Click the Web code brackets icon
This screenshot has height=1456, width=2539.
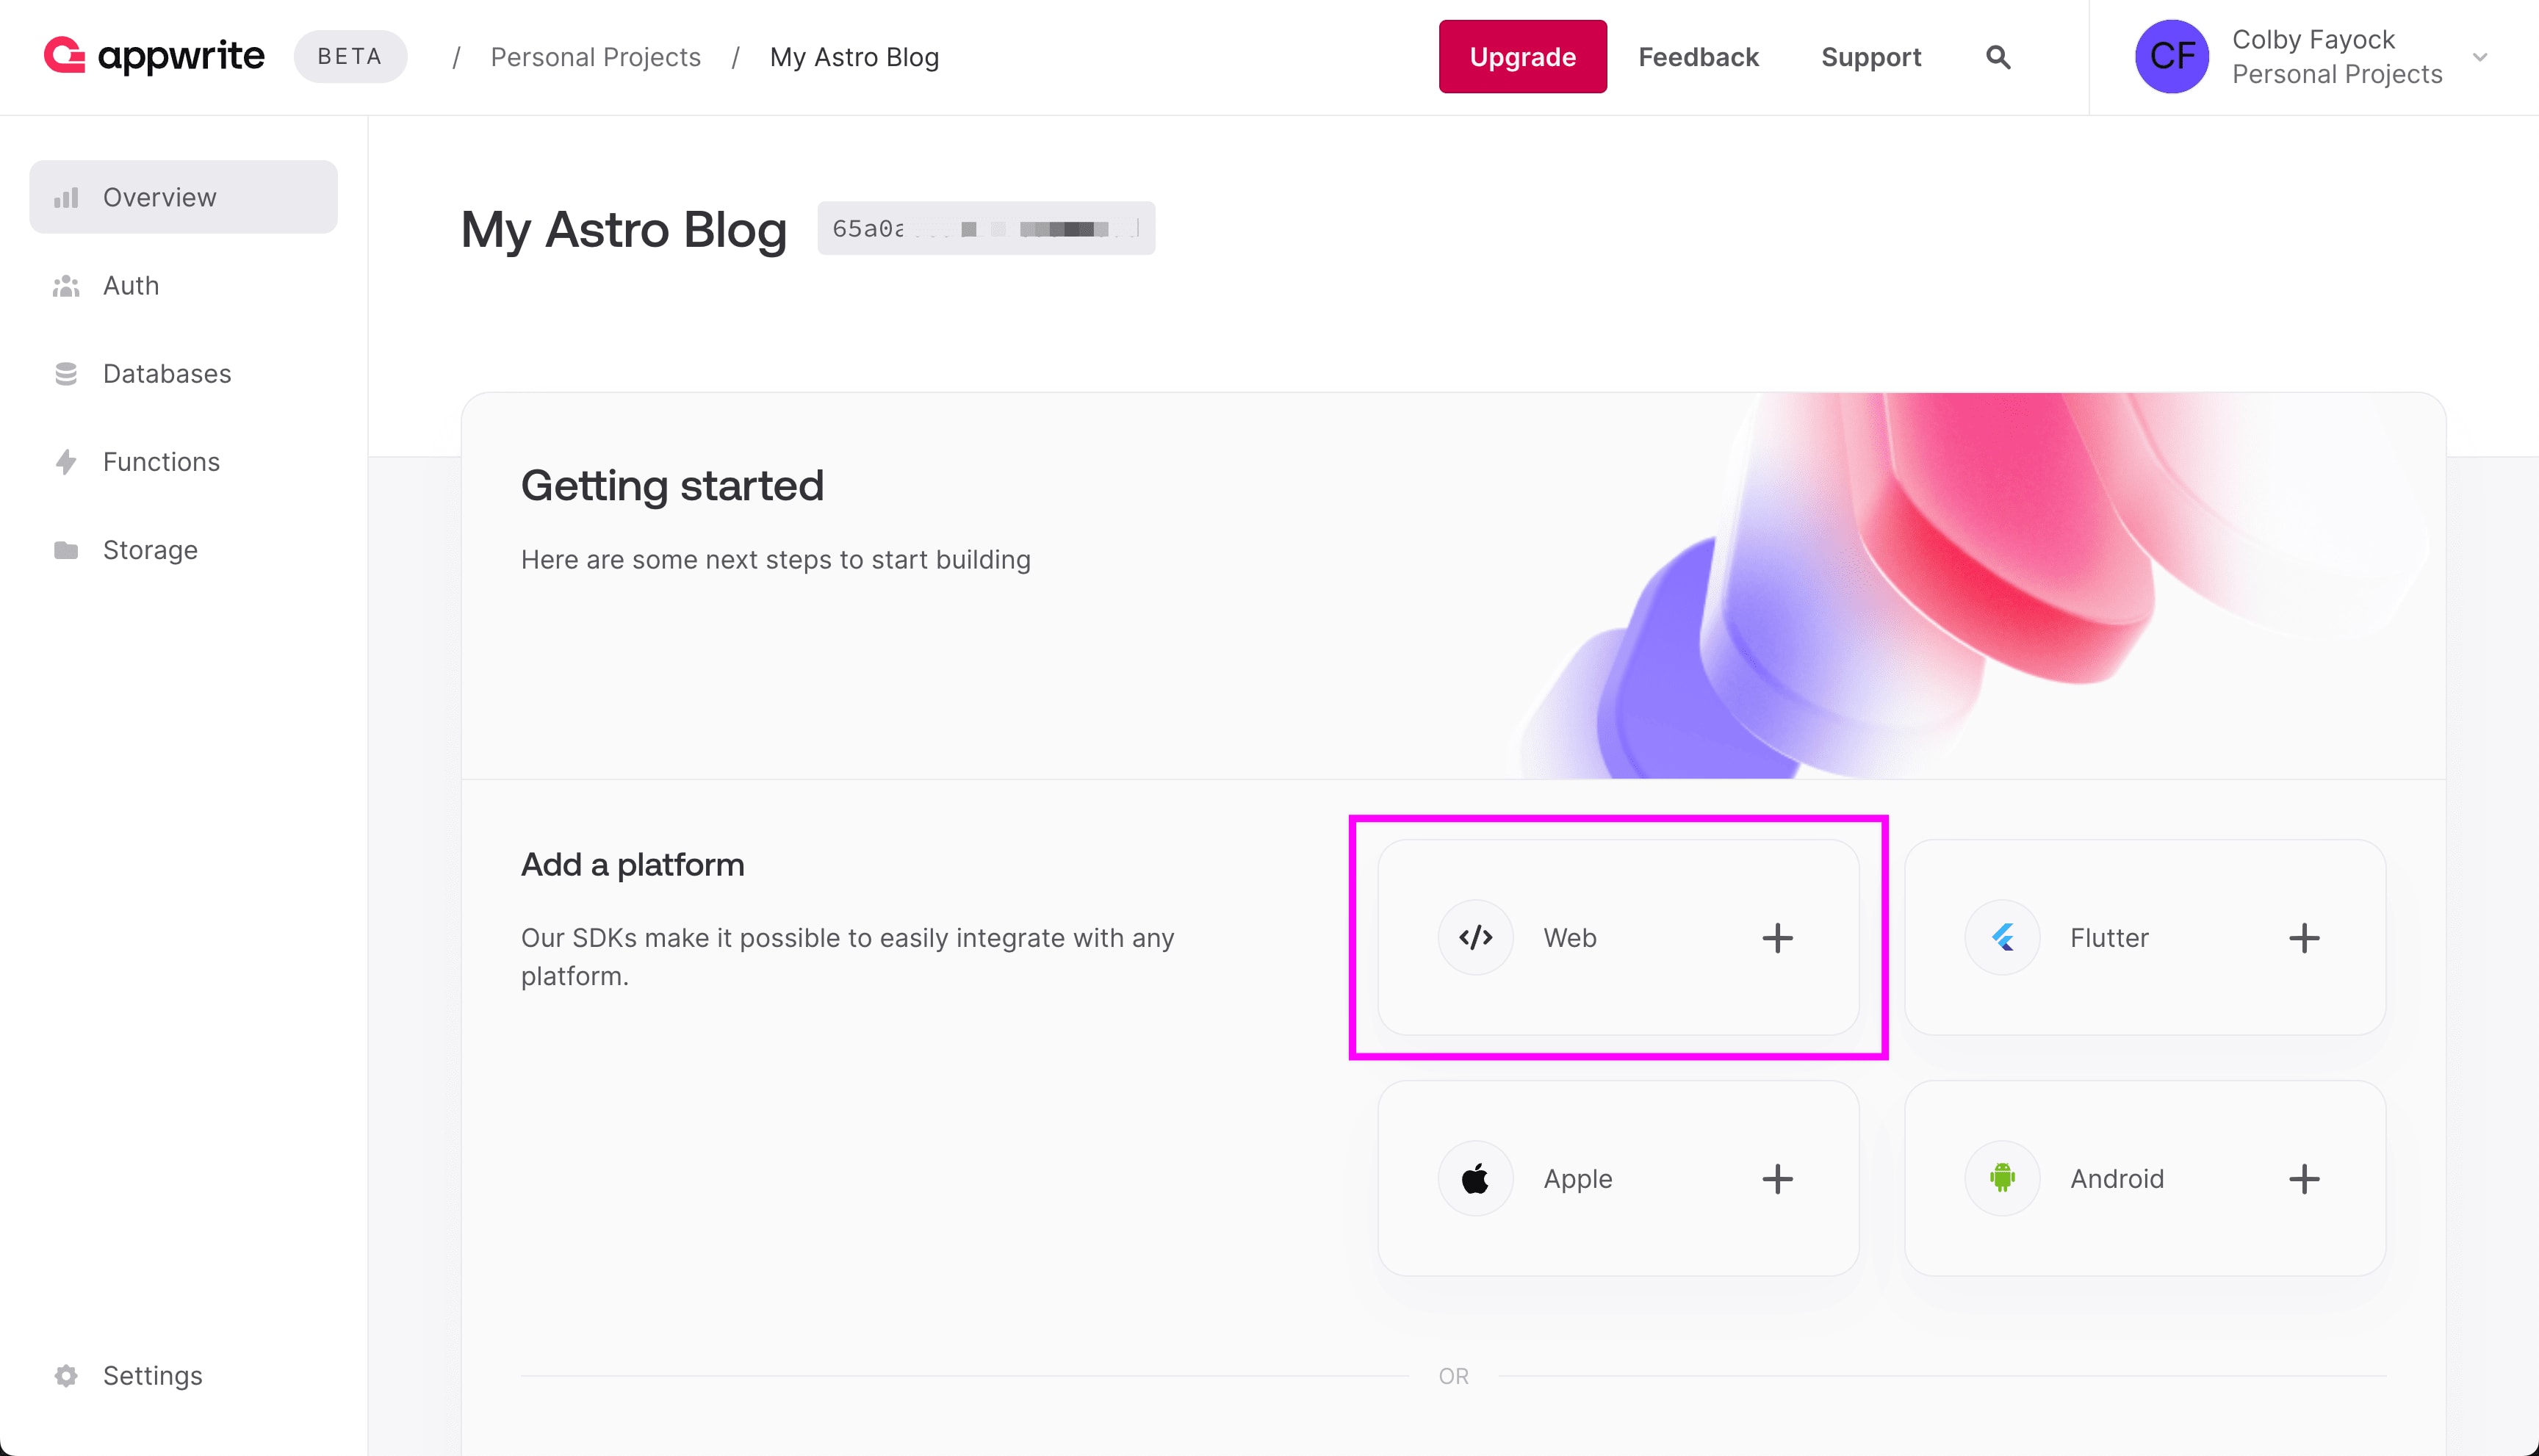1475,937
